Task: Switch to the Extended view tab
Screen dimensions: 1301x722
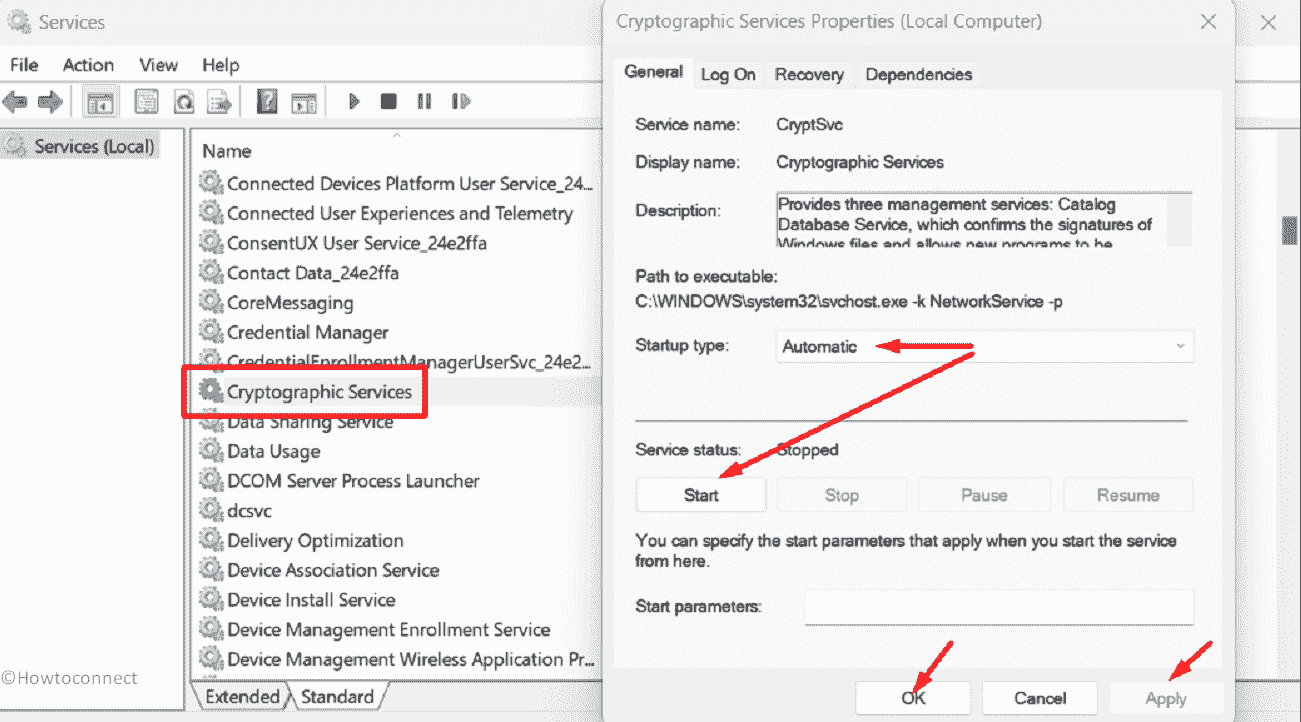Action: point(242,696)
